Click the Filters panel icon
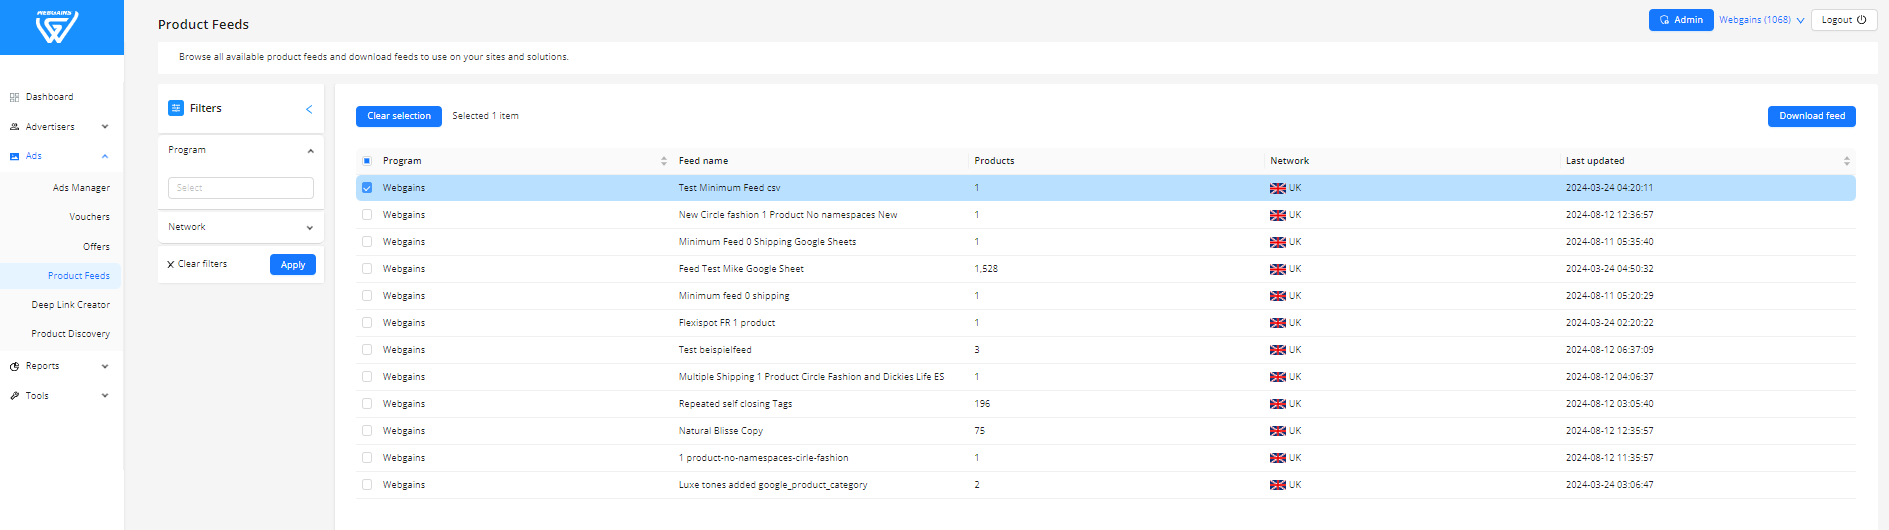 click(176, 108)
